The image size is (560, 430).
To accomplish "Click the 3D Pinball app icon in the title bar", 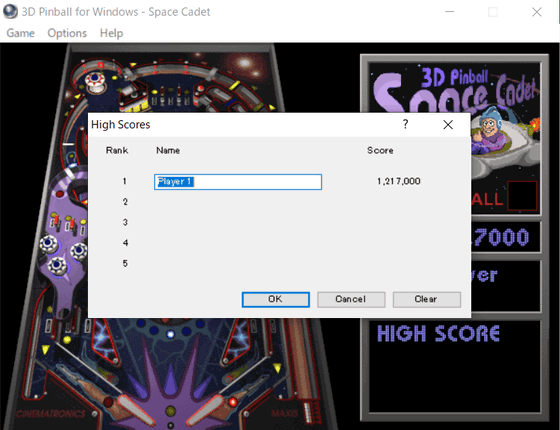I will pos(10,11).
